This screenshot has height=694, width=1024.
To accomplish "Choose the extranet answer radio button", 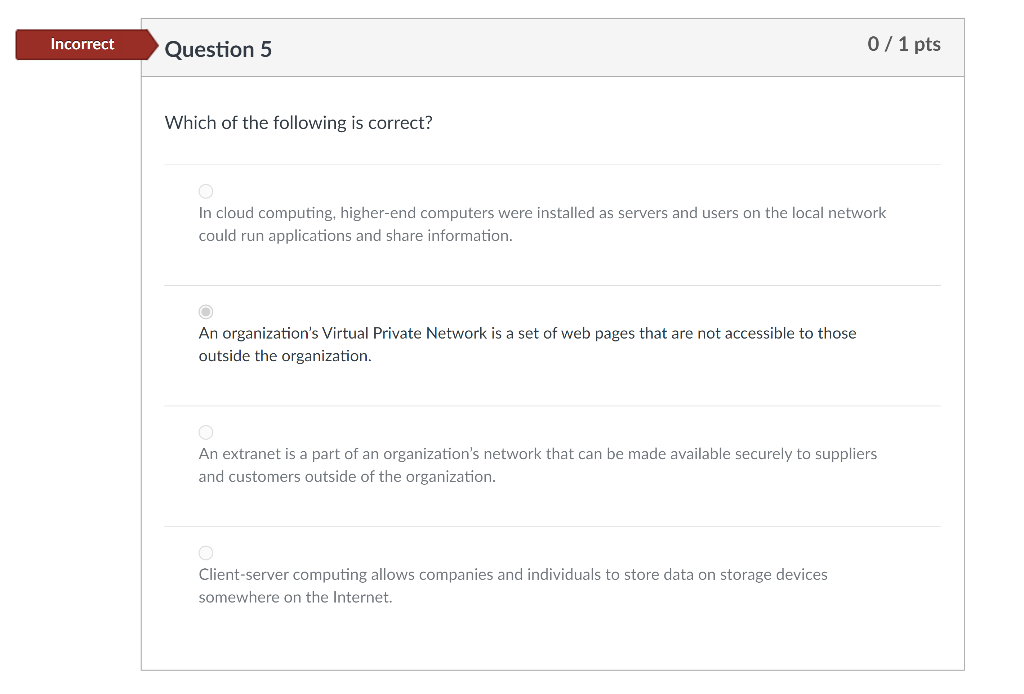I will [206, 432].
